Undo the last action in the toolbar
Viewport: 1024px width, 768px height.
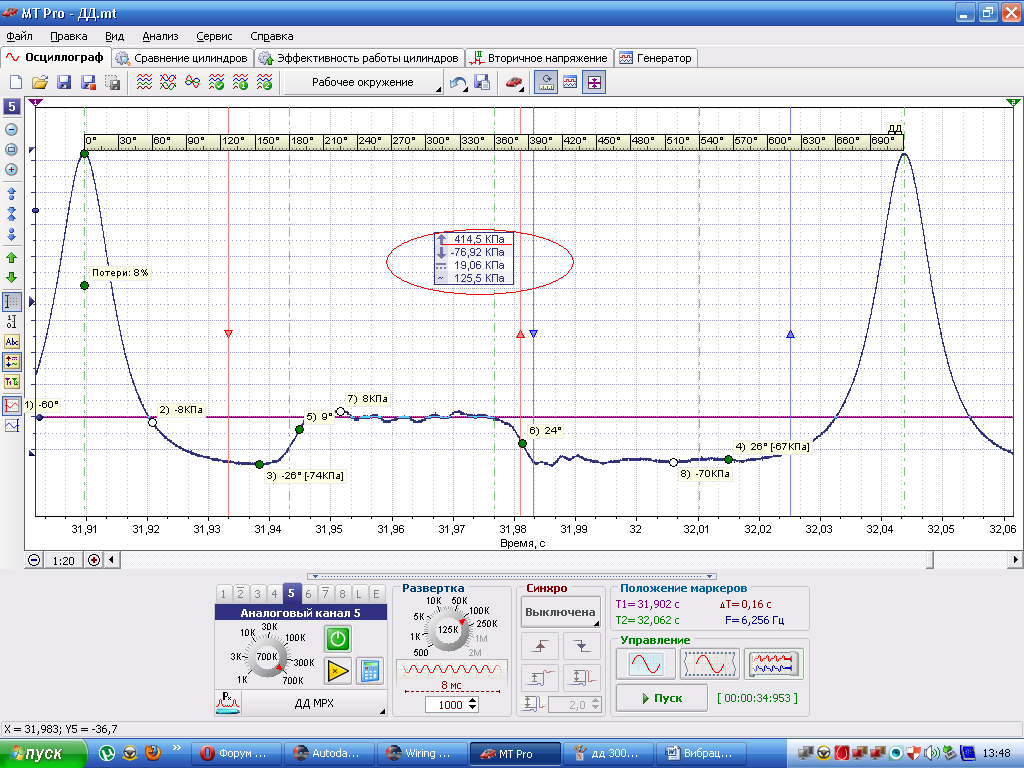(458, 82)
